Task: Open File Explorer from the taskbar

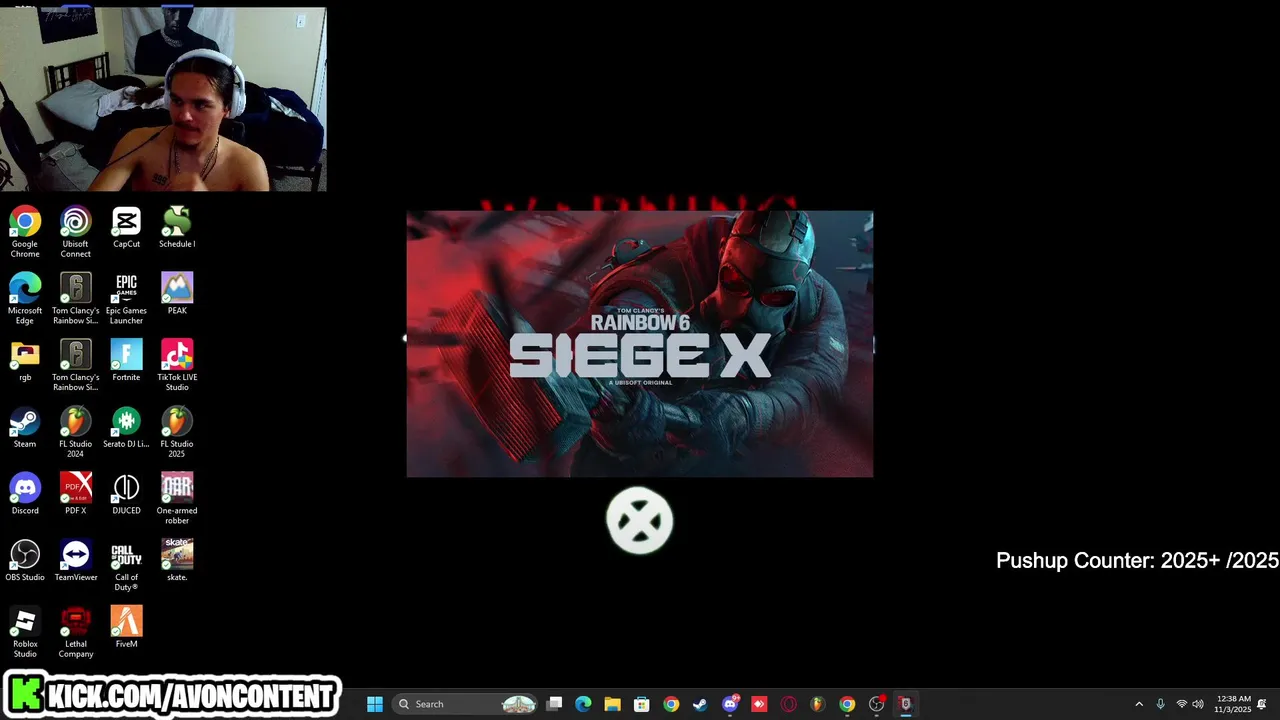Action: point(612,704)
